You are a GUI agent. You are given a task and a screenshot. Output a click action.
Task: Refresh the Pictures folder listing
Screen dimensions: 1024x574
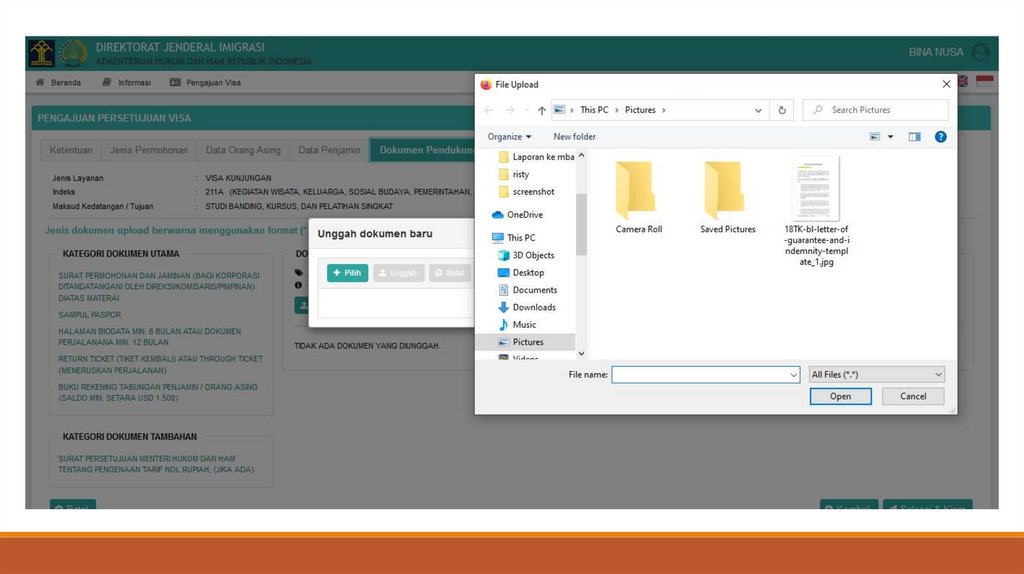pyautogui.click(x=782, y=110)
